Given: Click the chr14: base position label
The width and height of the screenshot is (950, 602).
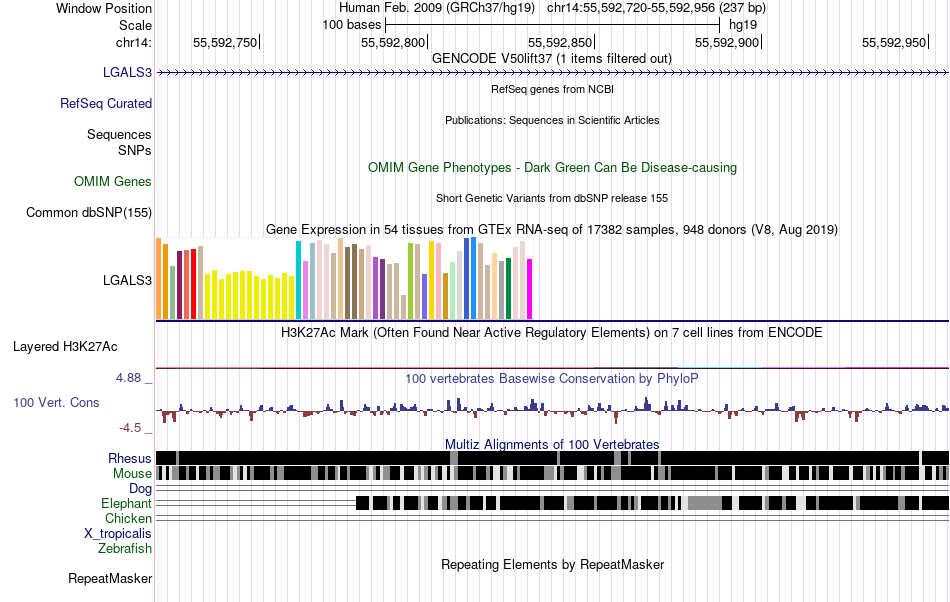Looking at the screenshot, I should [134, 42].
